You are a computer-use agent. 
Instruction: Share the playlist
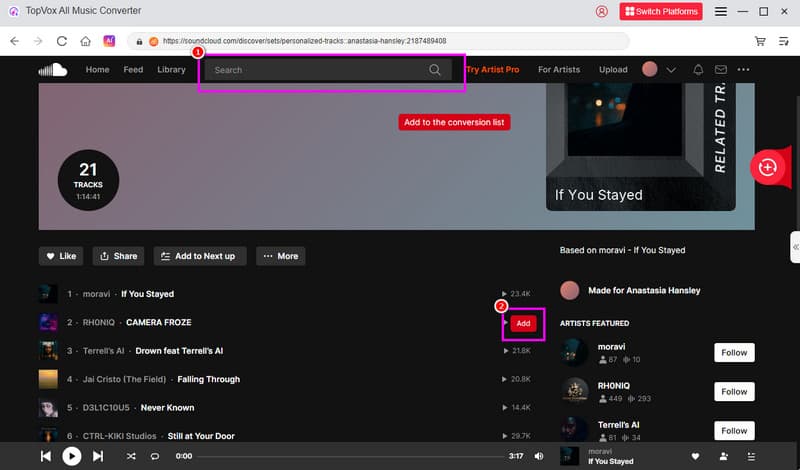click(118, 256)
